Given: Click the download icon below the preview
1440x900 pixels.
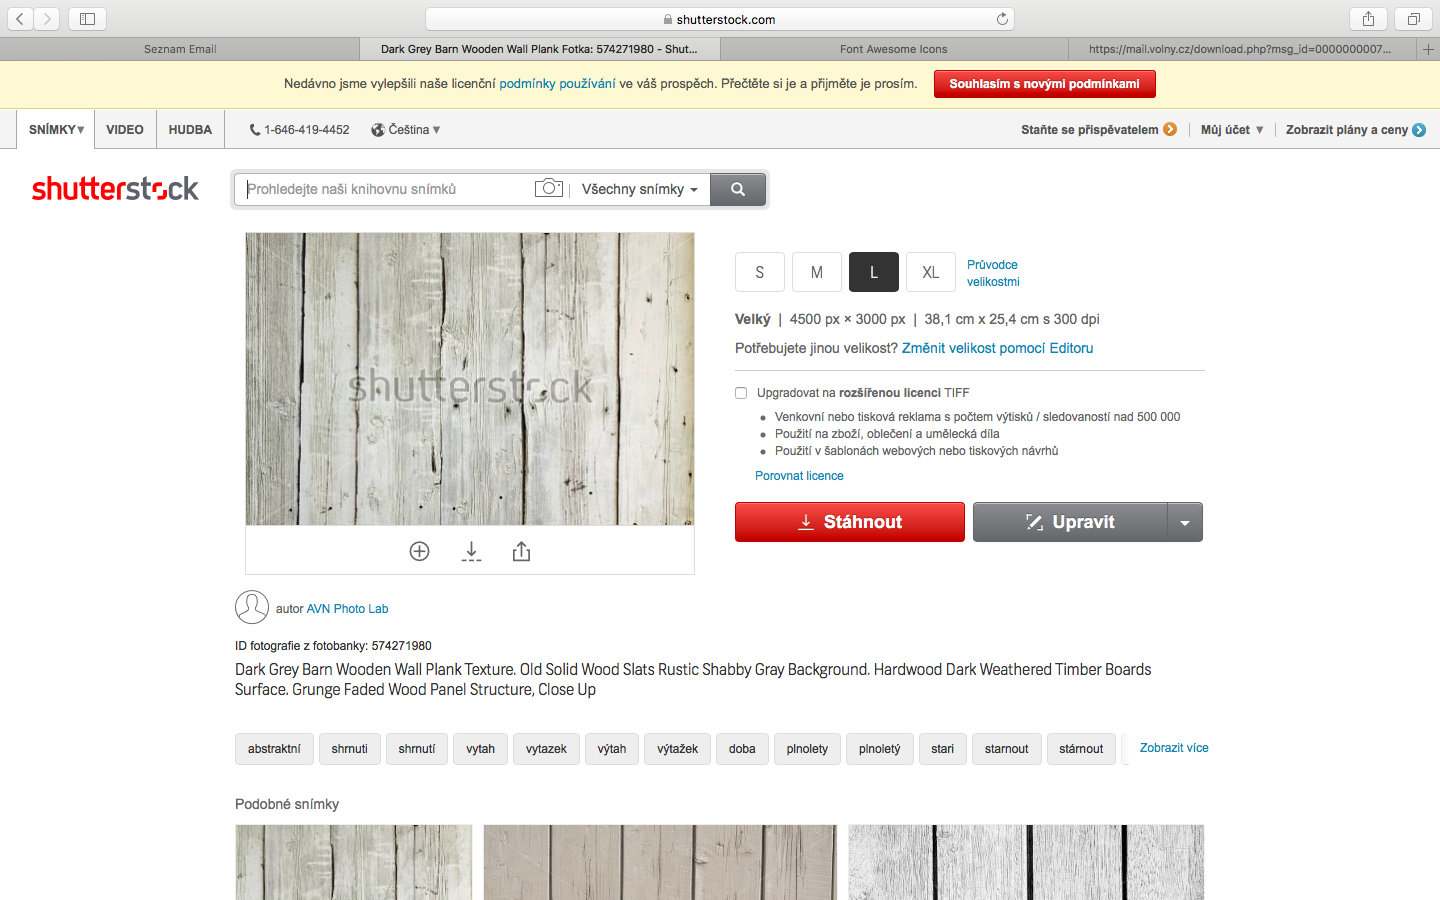Looking at the screenshot, I should [x=471, y=551].
